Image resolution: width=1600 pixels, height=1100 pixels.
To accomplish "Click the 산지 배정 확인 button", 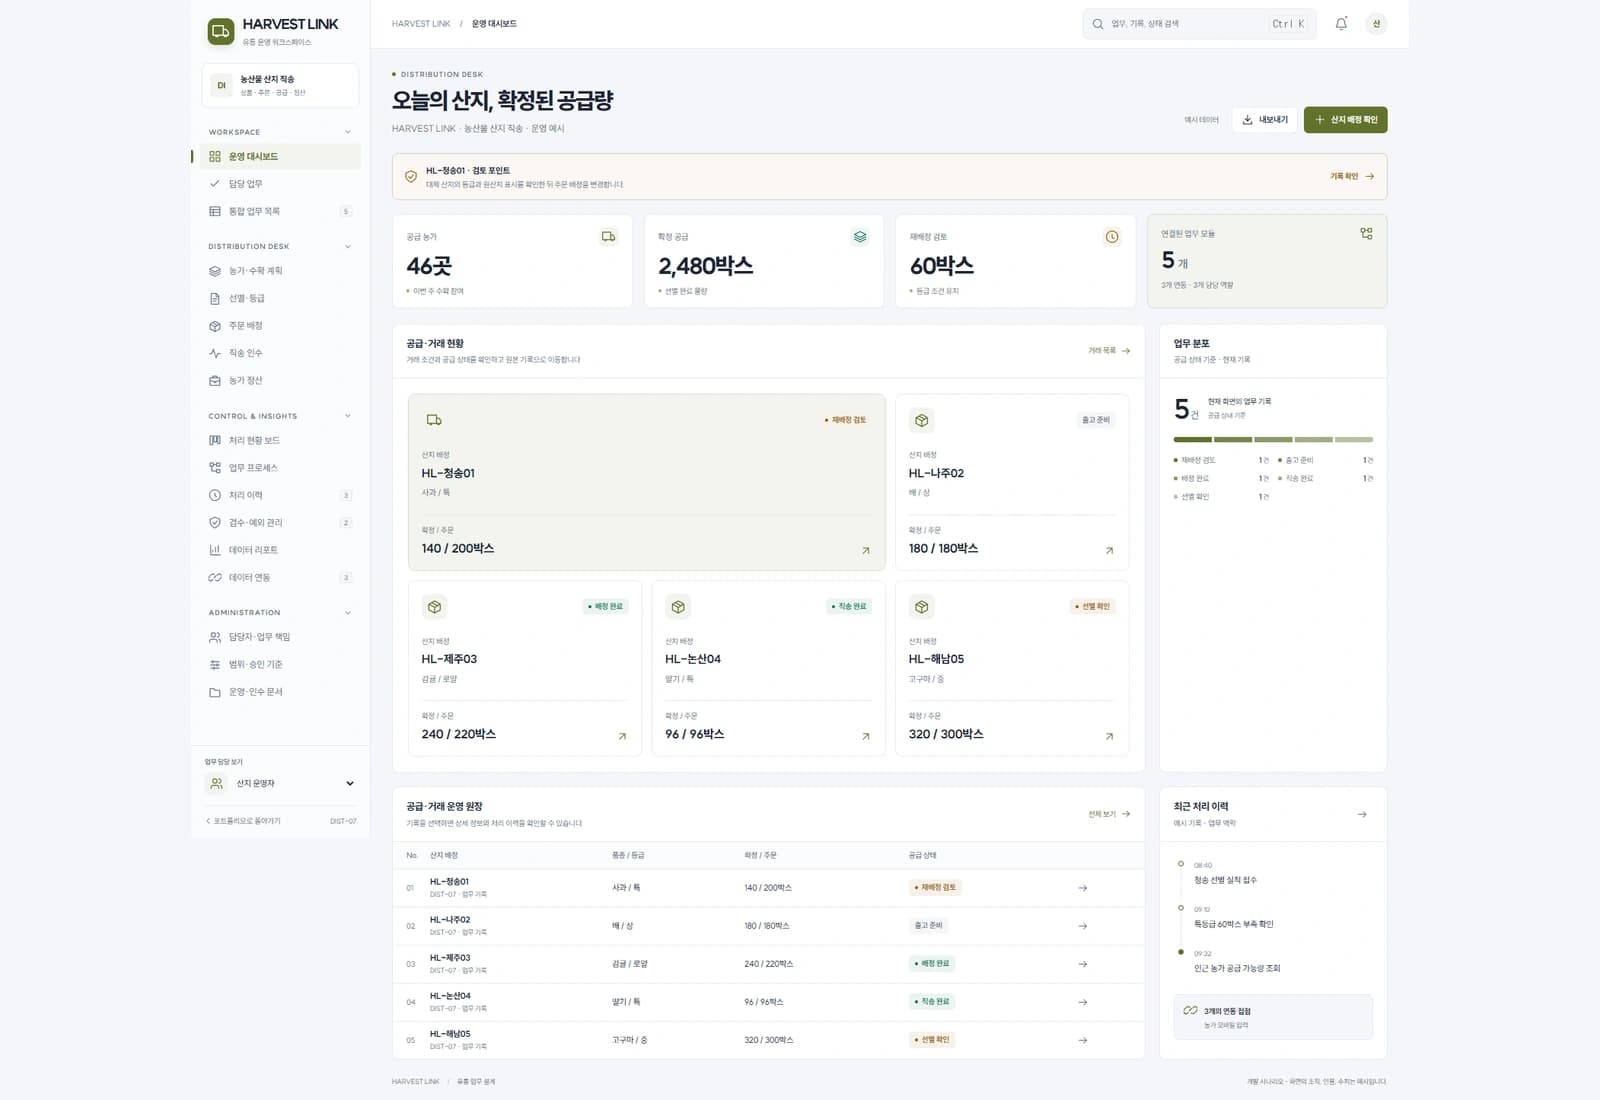I will coord(1346,120).
